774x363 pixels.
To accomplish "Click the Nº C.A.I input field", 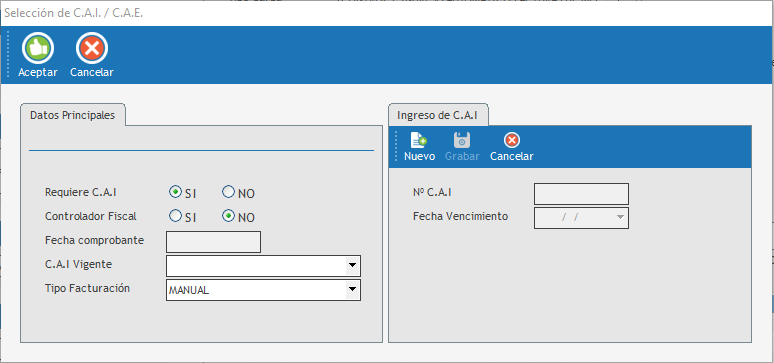I will tap(581, 194).
